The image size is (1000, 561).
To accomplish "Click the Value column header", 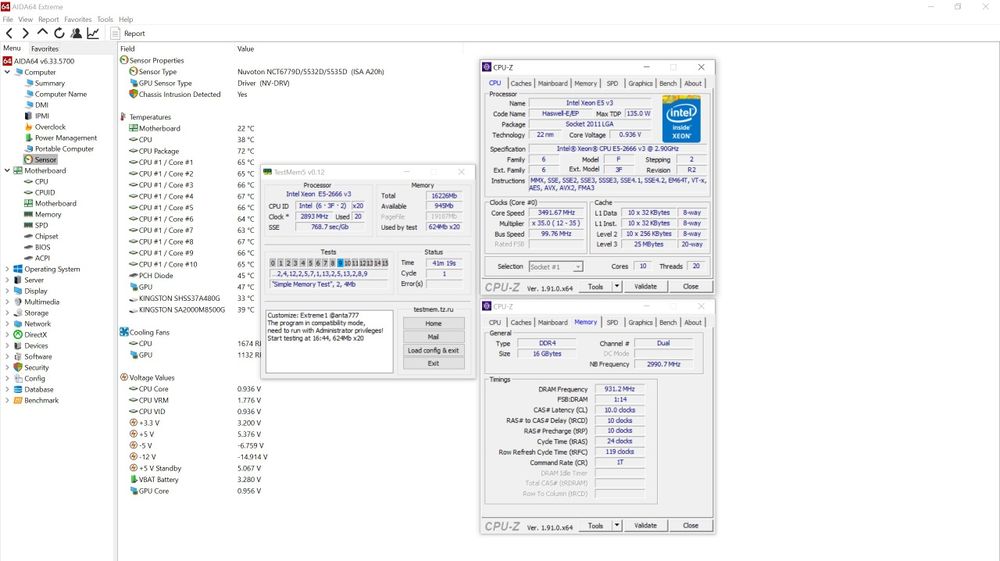I will [246, 48].
